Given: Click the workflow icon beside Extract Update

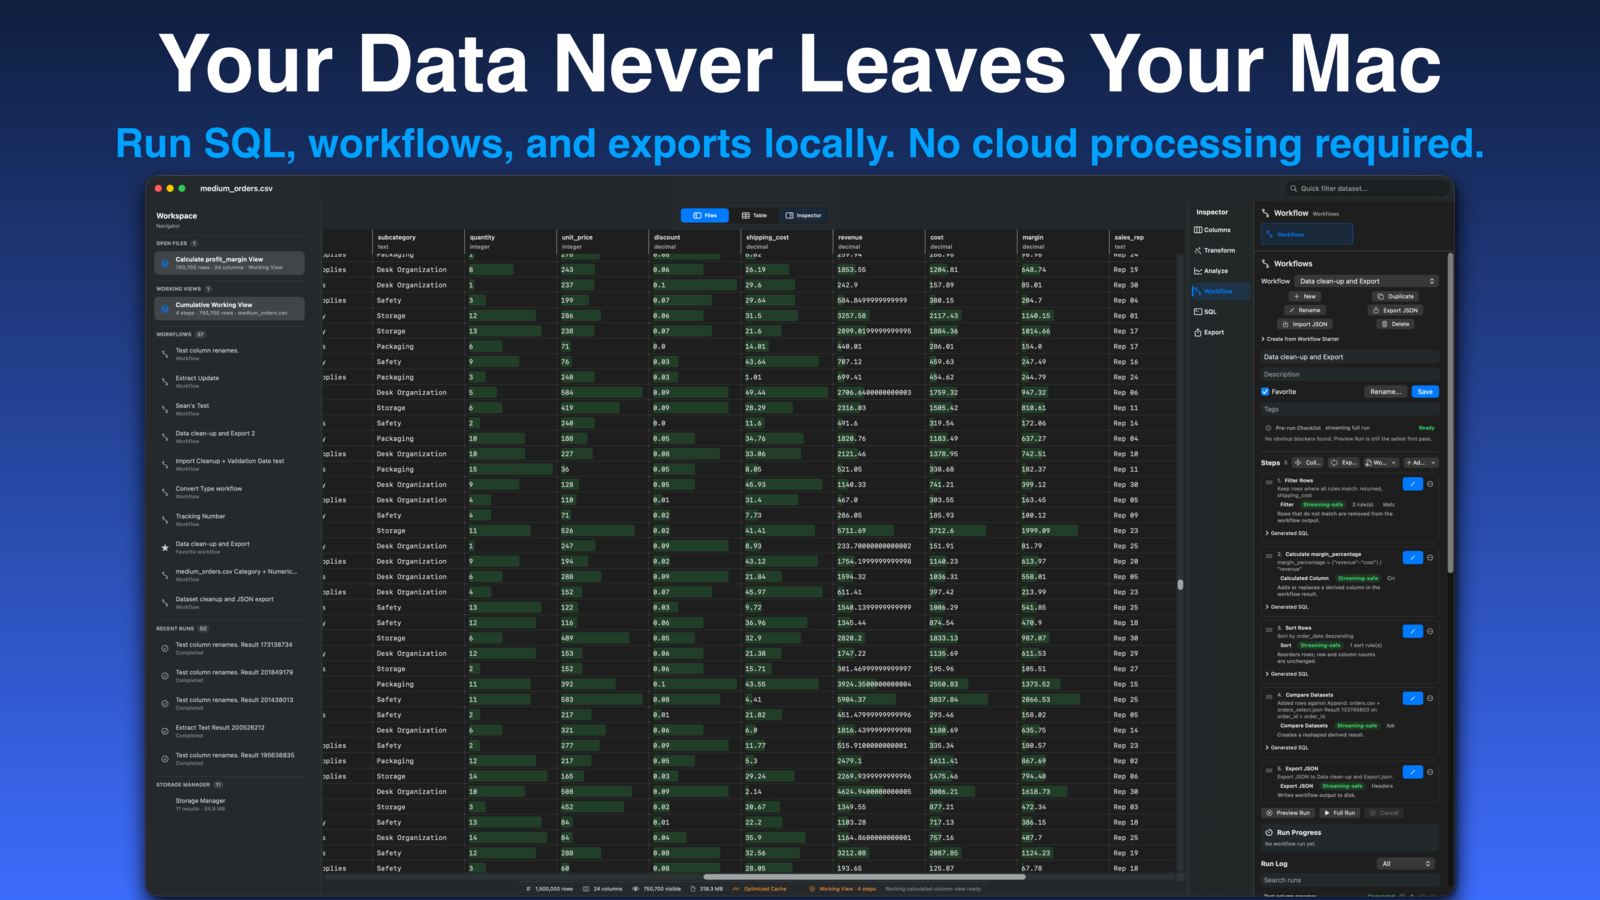Looking at the screenshot, I should [x=165, y=381].
